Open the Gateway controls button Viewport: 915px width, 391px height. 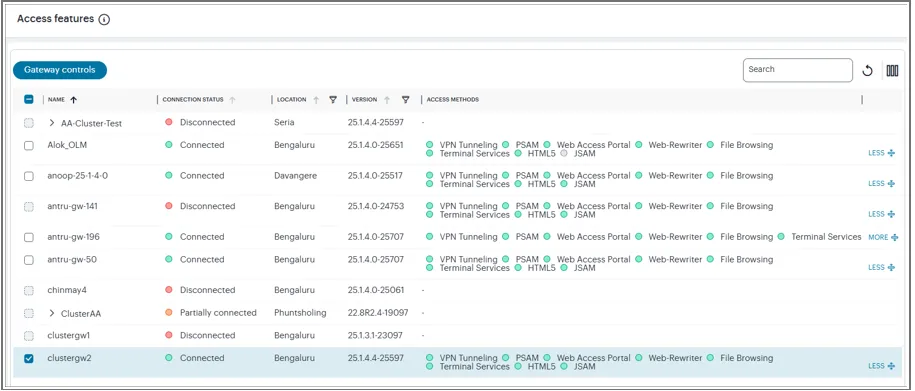(60, 70)
